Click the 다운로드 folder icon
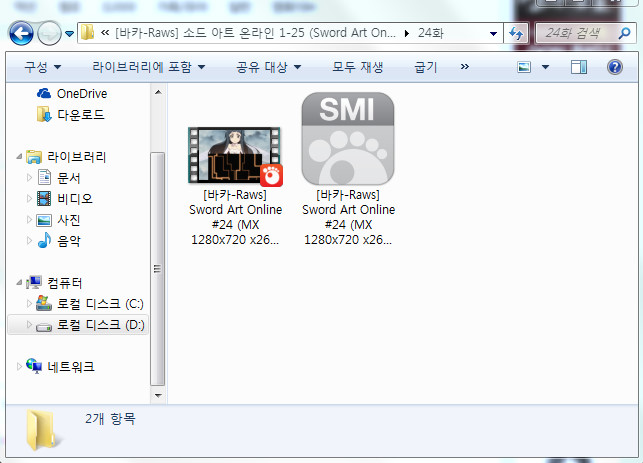The height and width of the screenshot is (463, 643). click(x=44, y=115)
